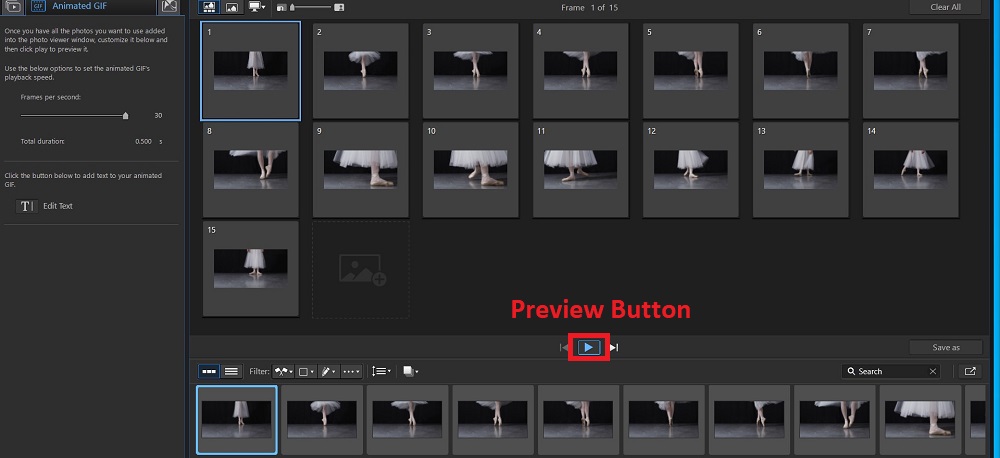Click the large thumbnail size icon
Viewport: 1000px width, 458px height.
click(339, 8)
